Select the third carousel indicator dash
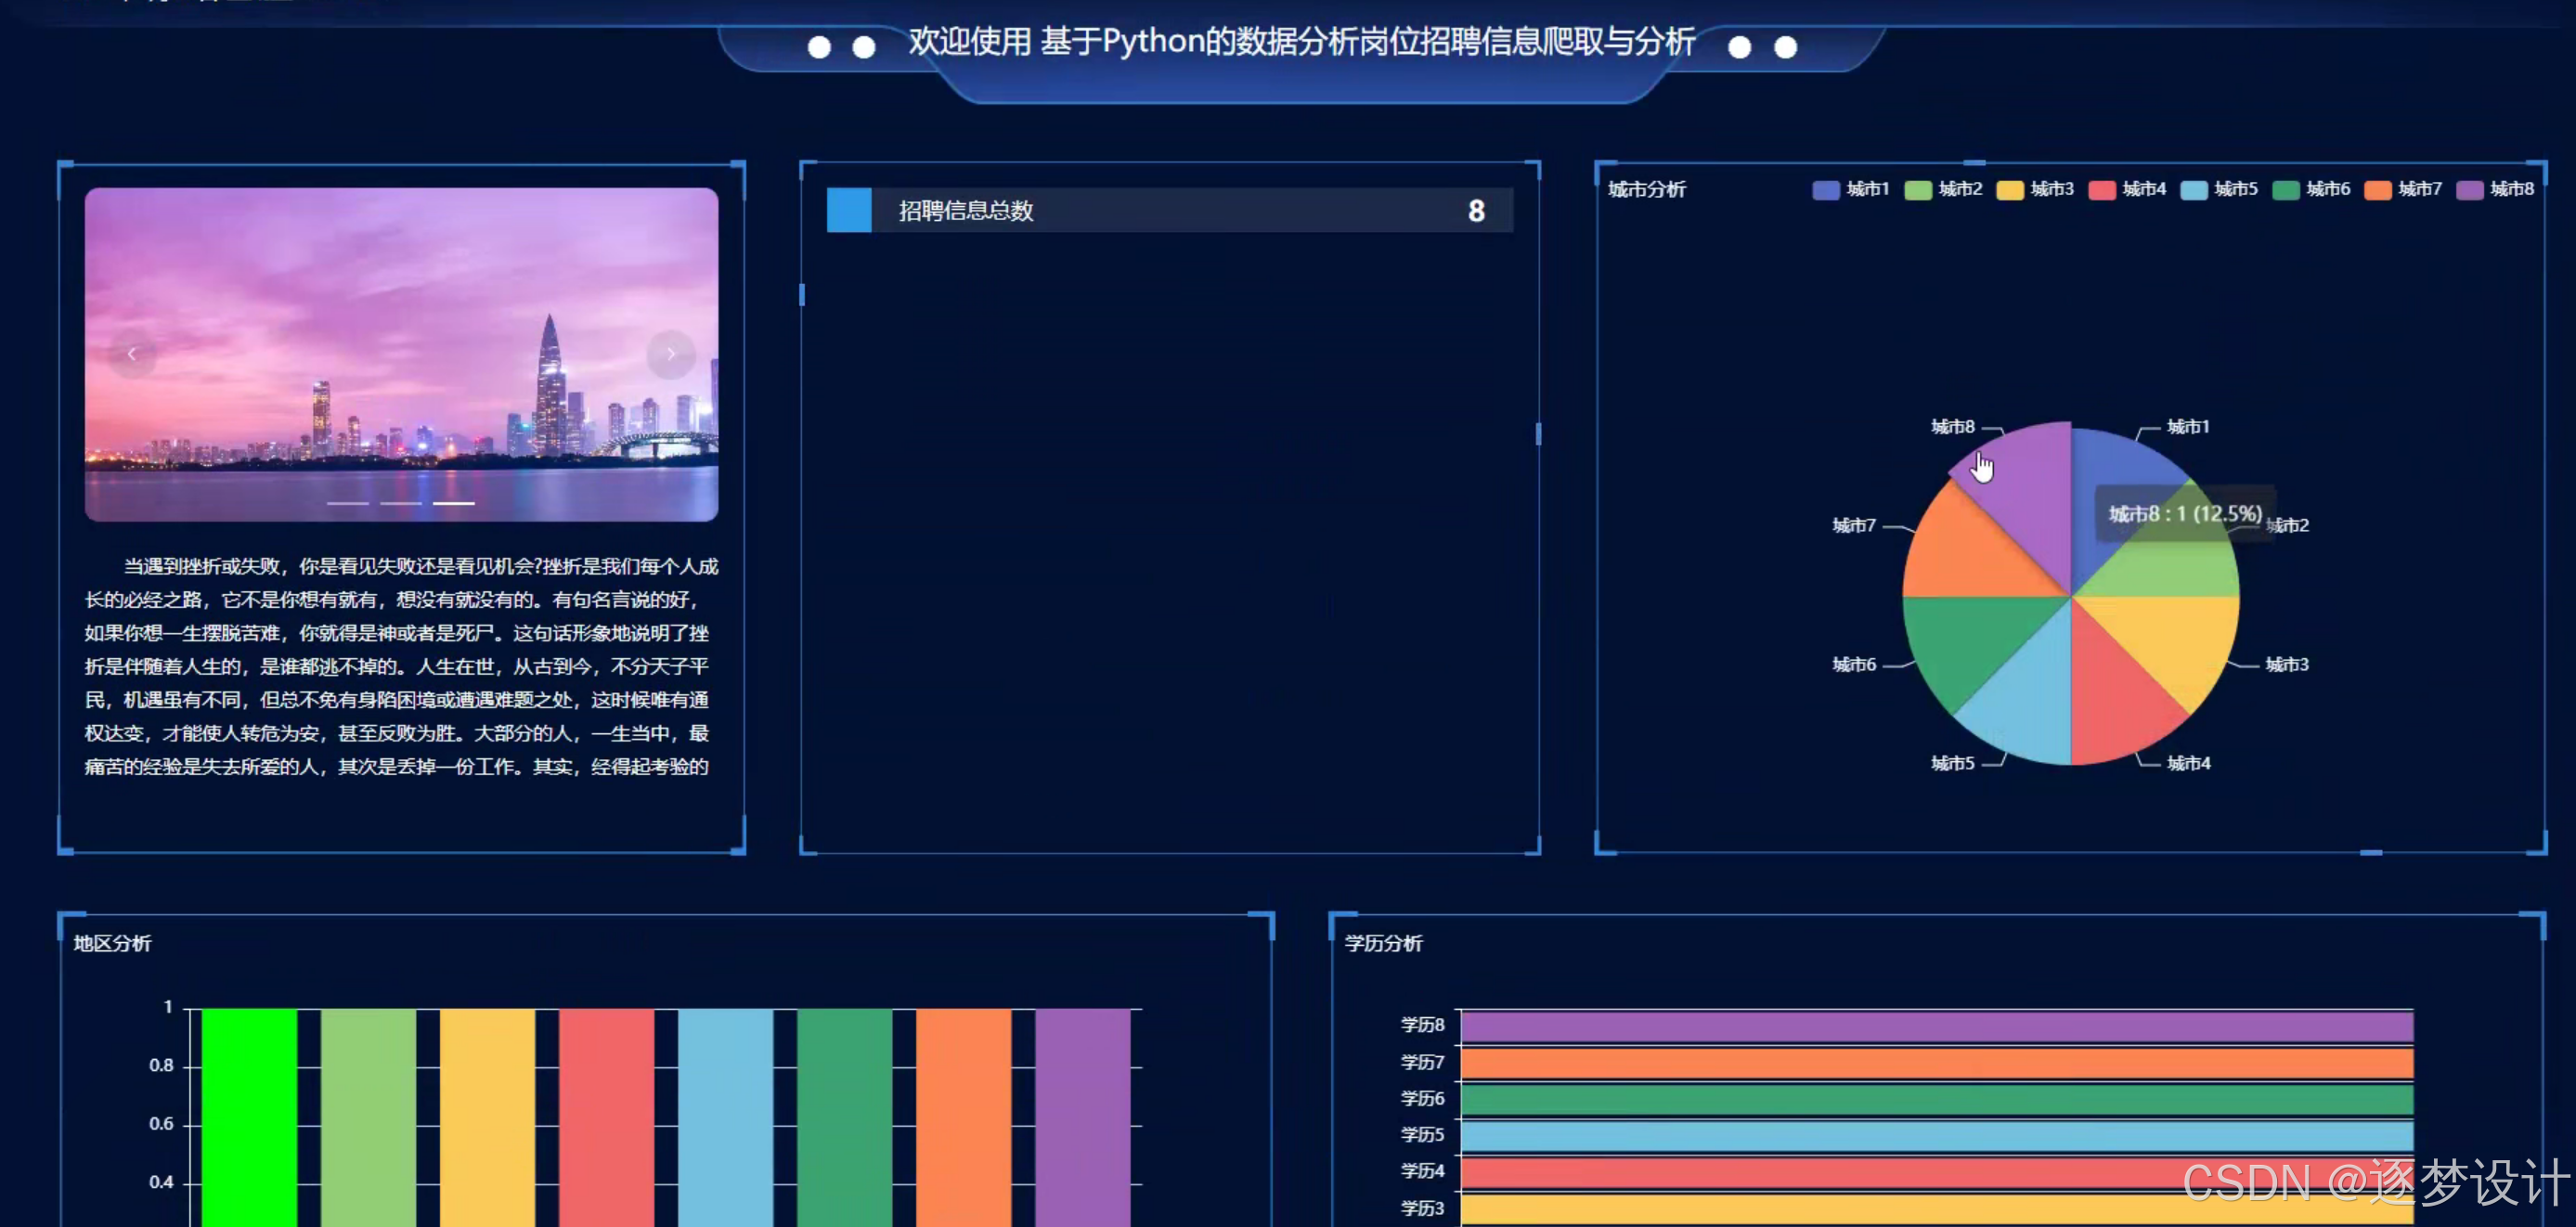This screenshot has height=1227, width=2576. pos(454,503)
